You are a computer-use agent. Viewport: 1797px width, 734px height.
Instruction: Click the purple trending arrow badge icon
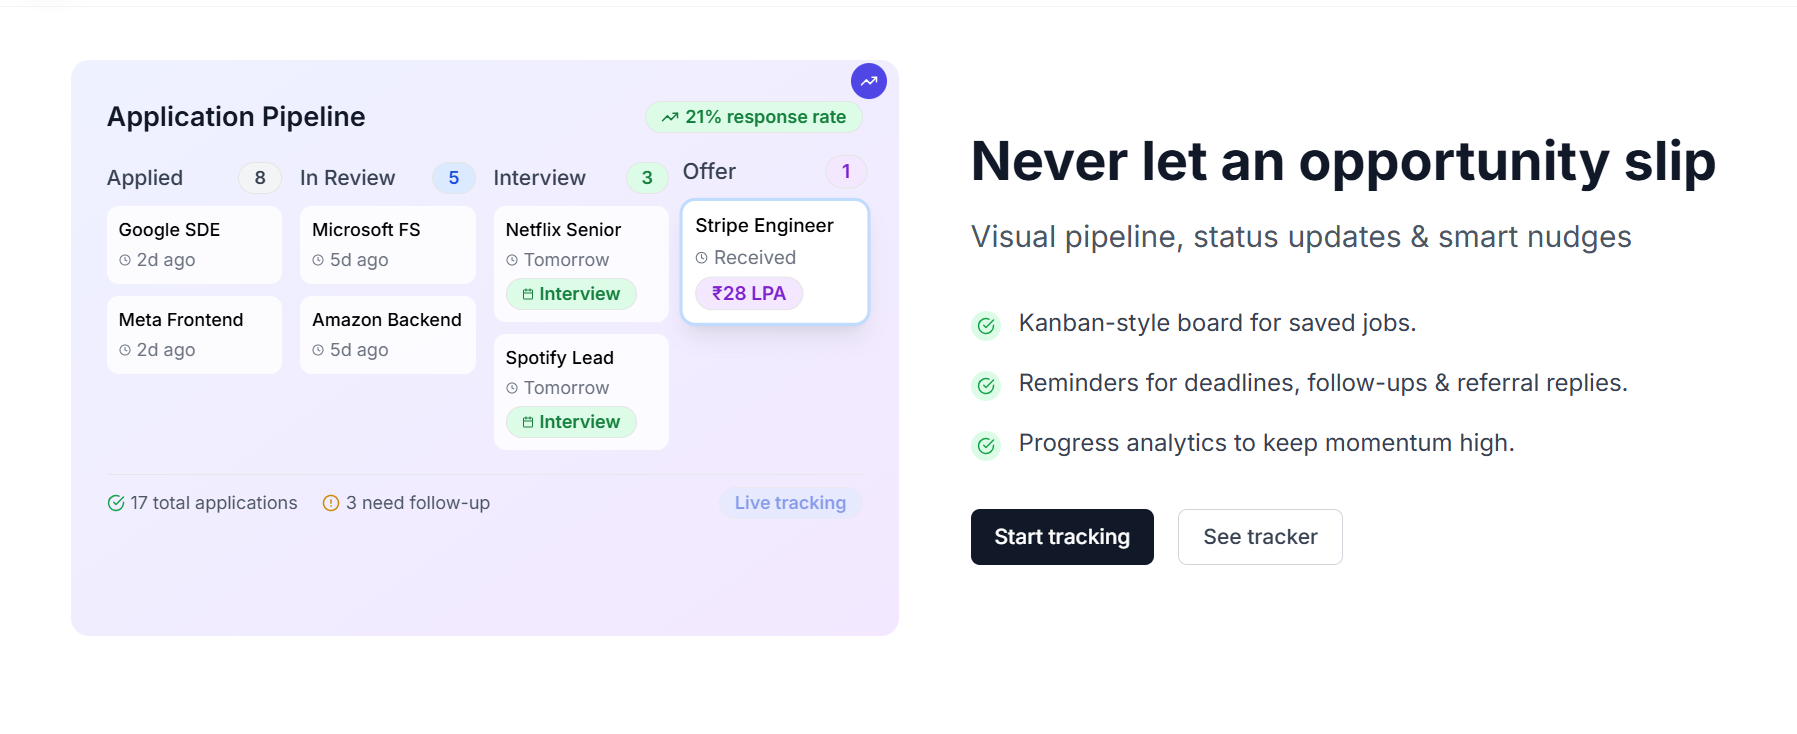[868, 81]
